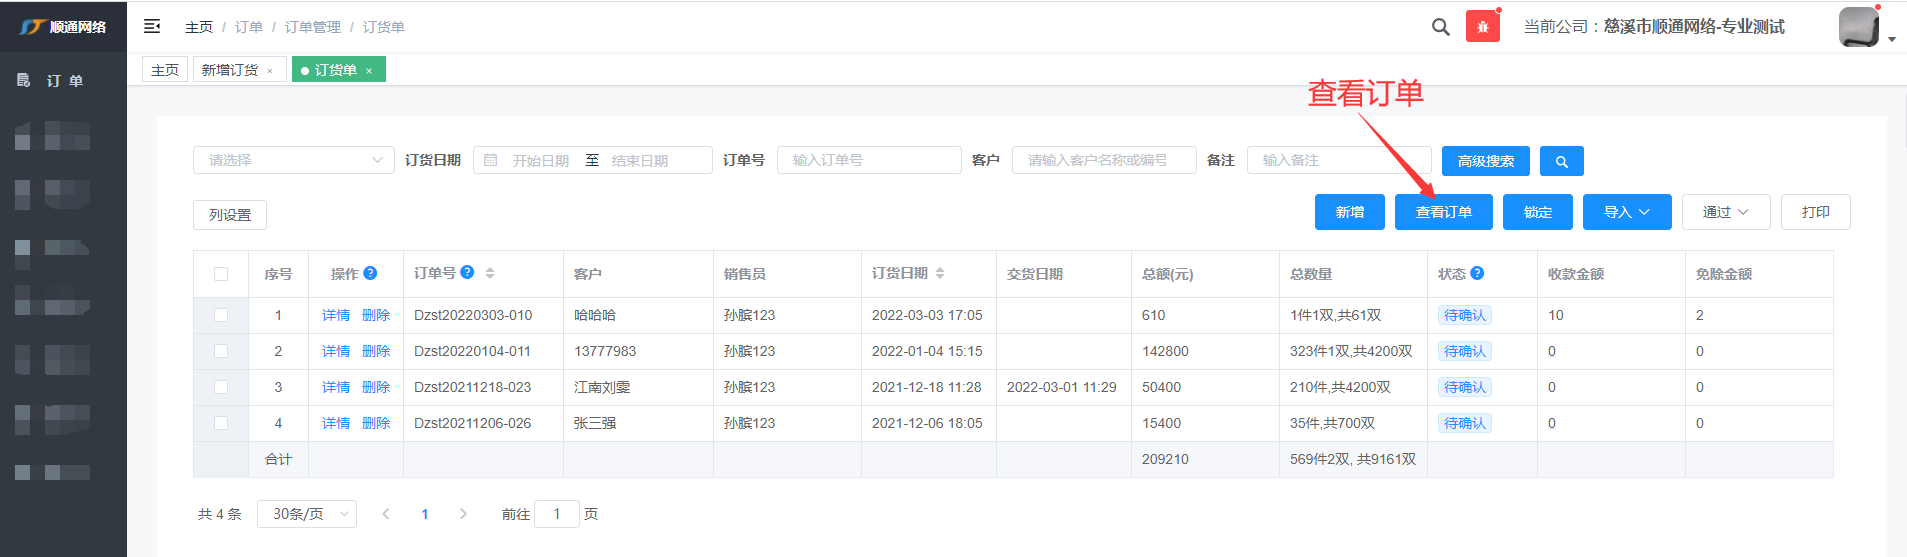Click help icon next to 状态 column
Image resolution: width=1907 pixels, height=557 pixels.
tap(1477, 273)
